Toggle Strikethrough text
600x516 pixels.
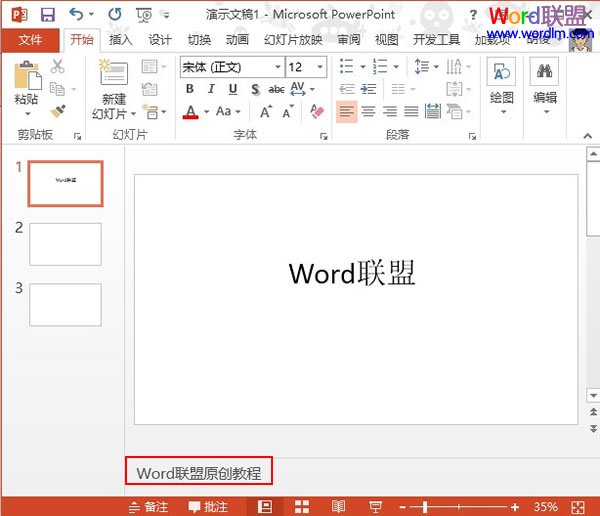(x=276, y=89)
